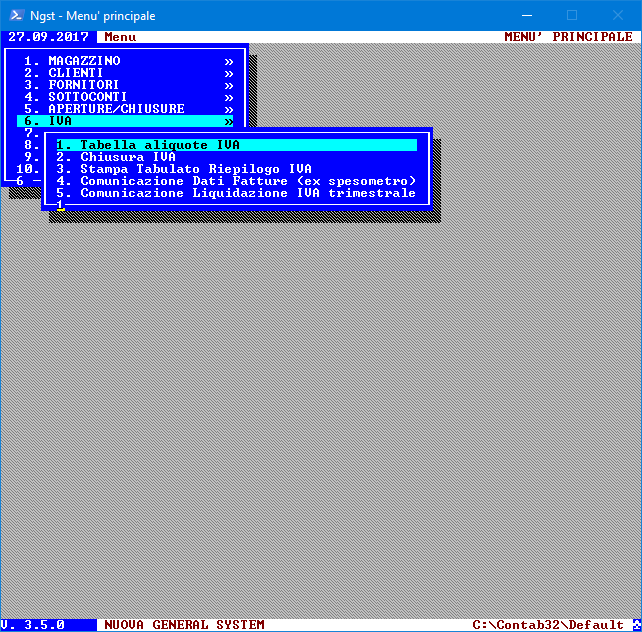The height and width of the screenshot is (632, 642).
Task: Choose 3. FORNITORI from main menu
Action: (x=84, y=85)
